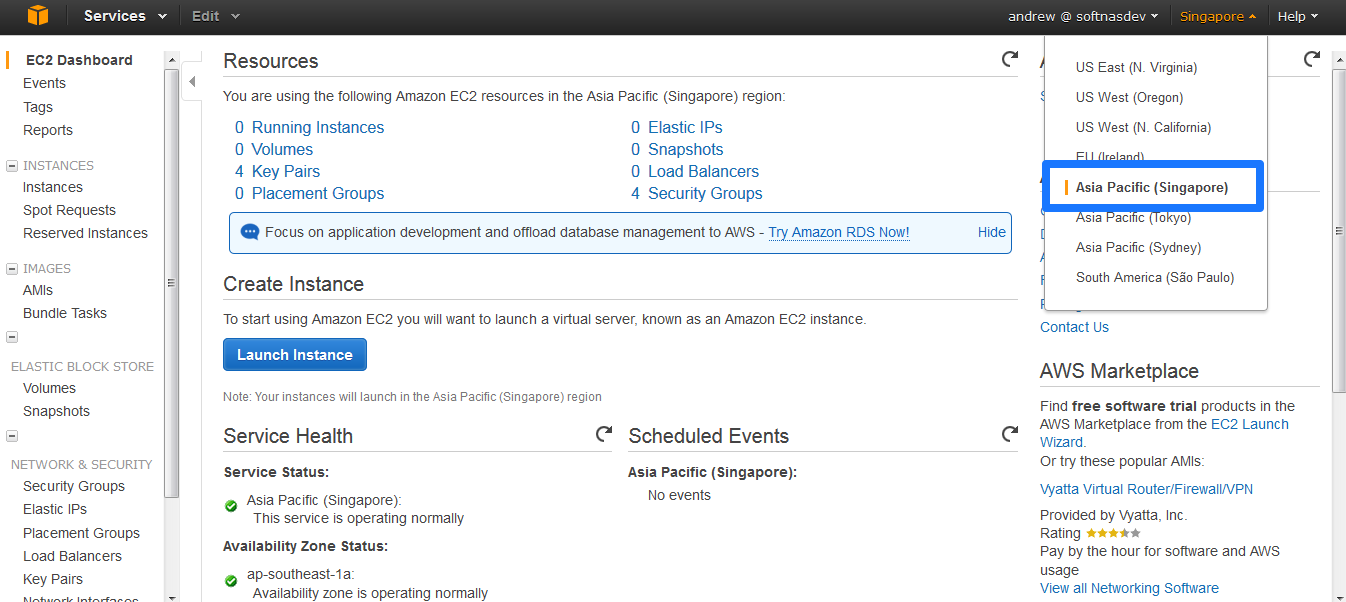Click the Launch Instance button

pos(295,355)
